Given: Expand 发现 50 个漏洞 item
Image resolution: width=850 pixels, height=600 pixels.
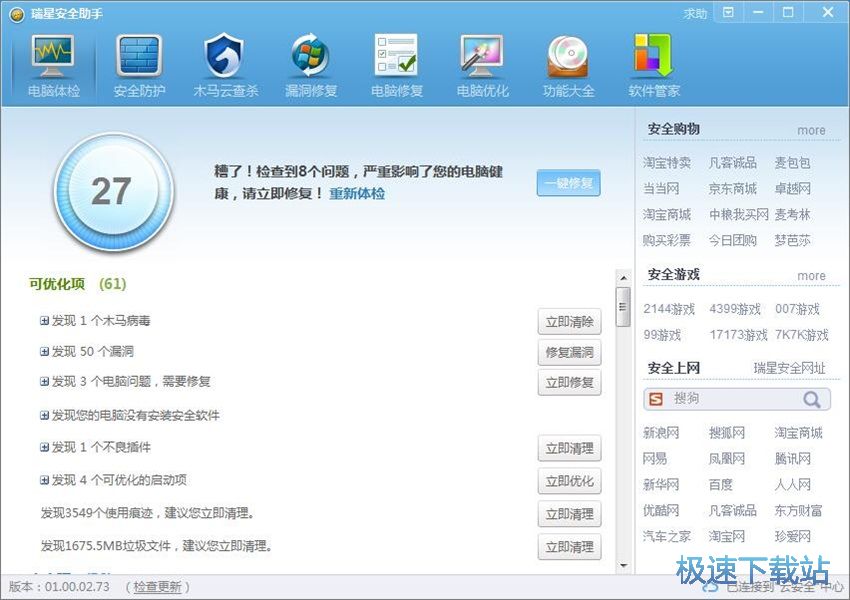Looking at the screenshot, I should (x=44, y=351).
